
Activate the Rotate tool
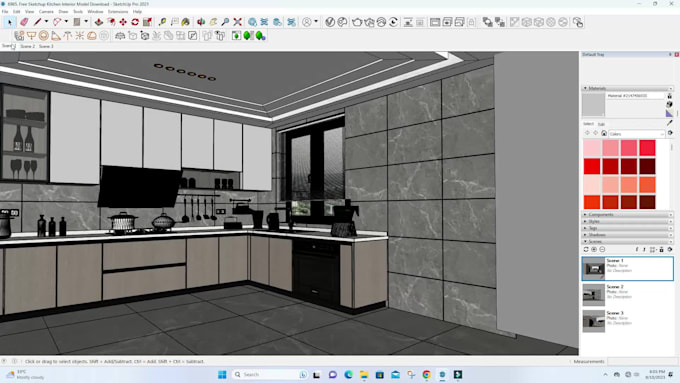[135, 22]
